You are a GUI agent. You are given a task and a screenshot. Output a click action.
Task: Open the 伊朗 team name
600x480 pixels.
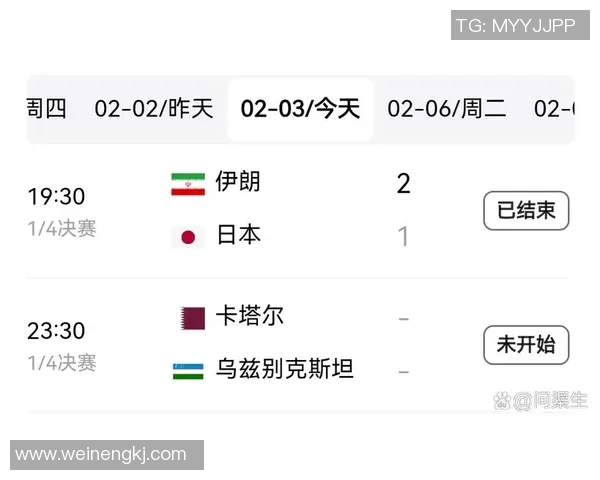click(x=238, y=181)
